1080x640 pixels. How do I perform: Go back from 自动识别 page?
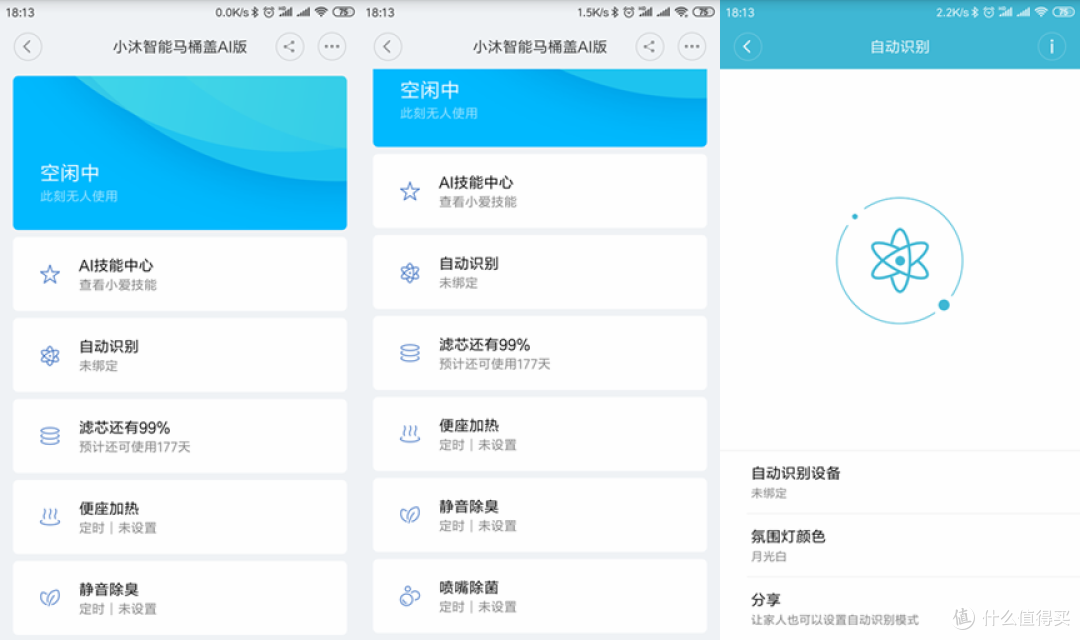coord(747,47)
